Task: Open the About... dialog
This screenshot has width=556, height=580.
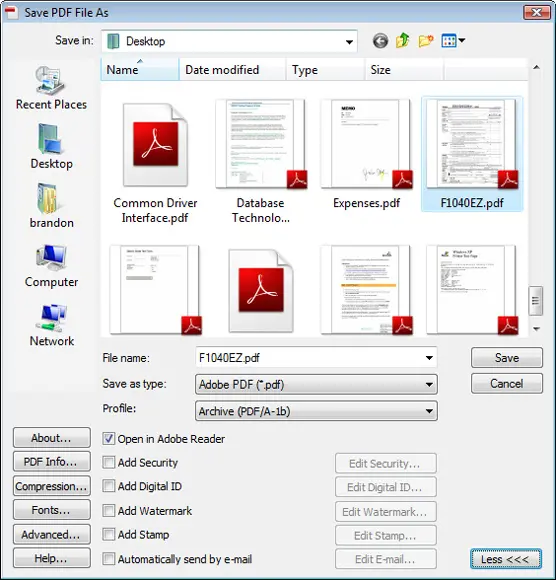Action: click(x=51, y=438)
